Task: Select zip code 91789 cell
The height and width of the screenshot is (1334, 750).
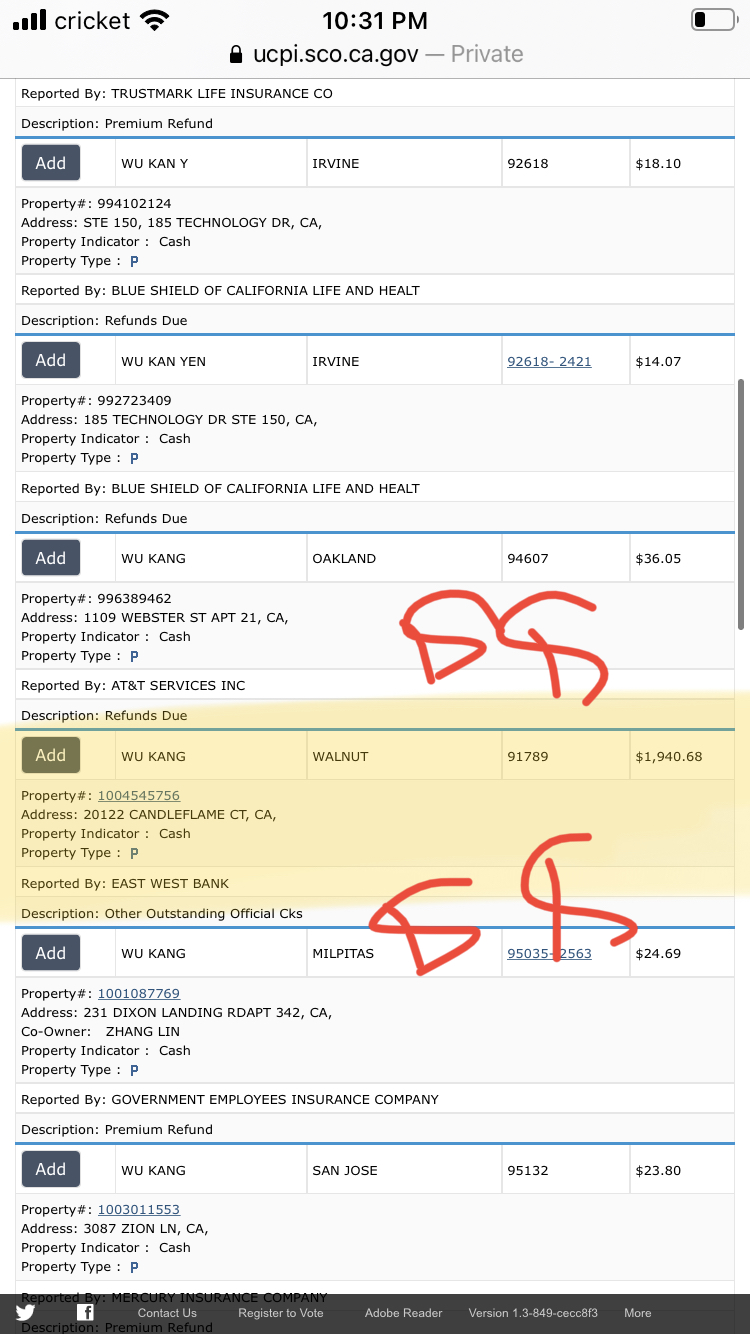Action: point(565,756)
